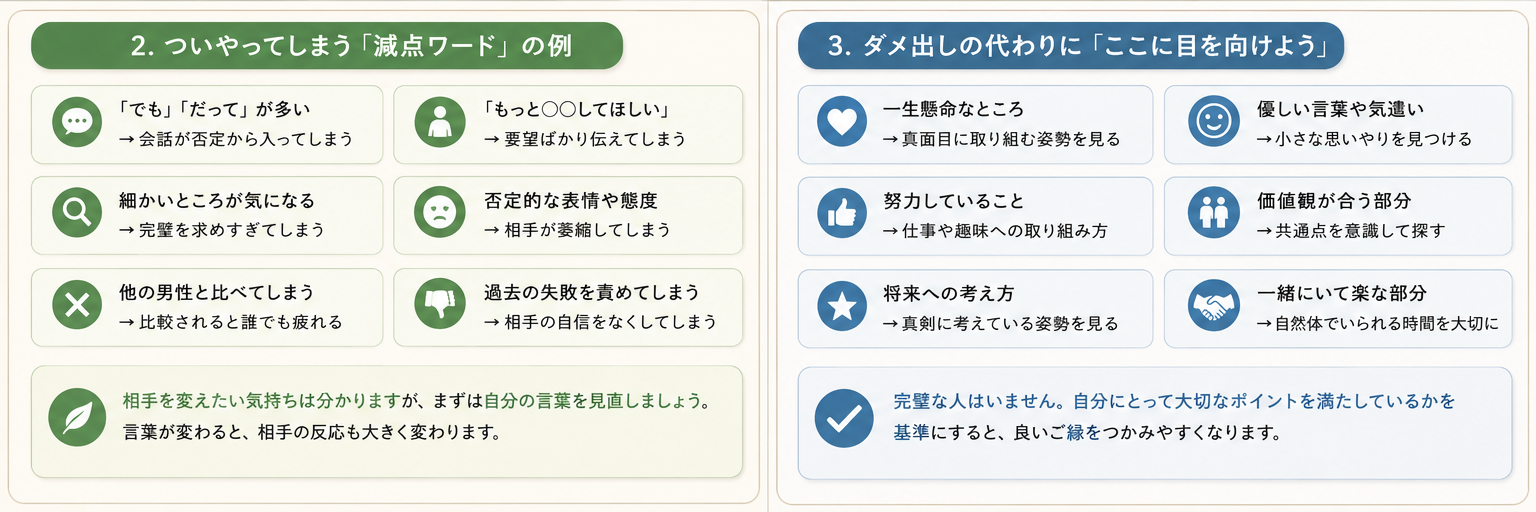Click the thumbs-up icon for 努力していること

[842, 215]
